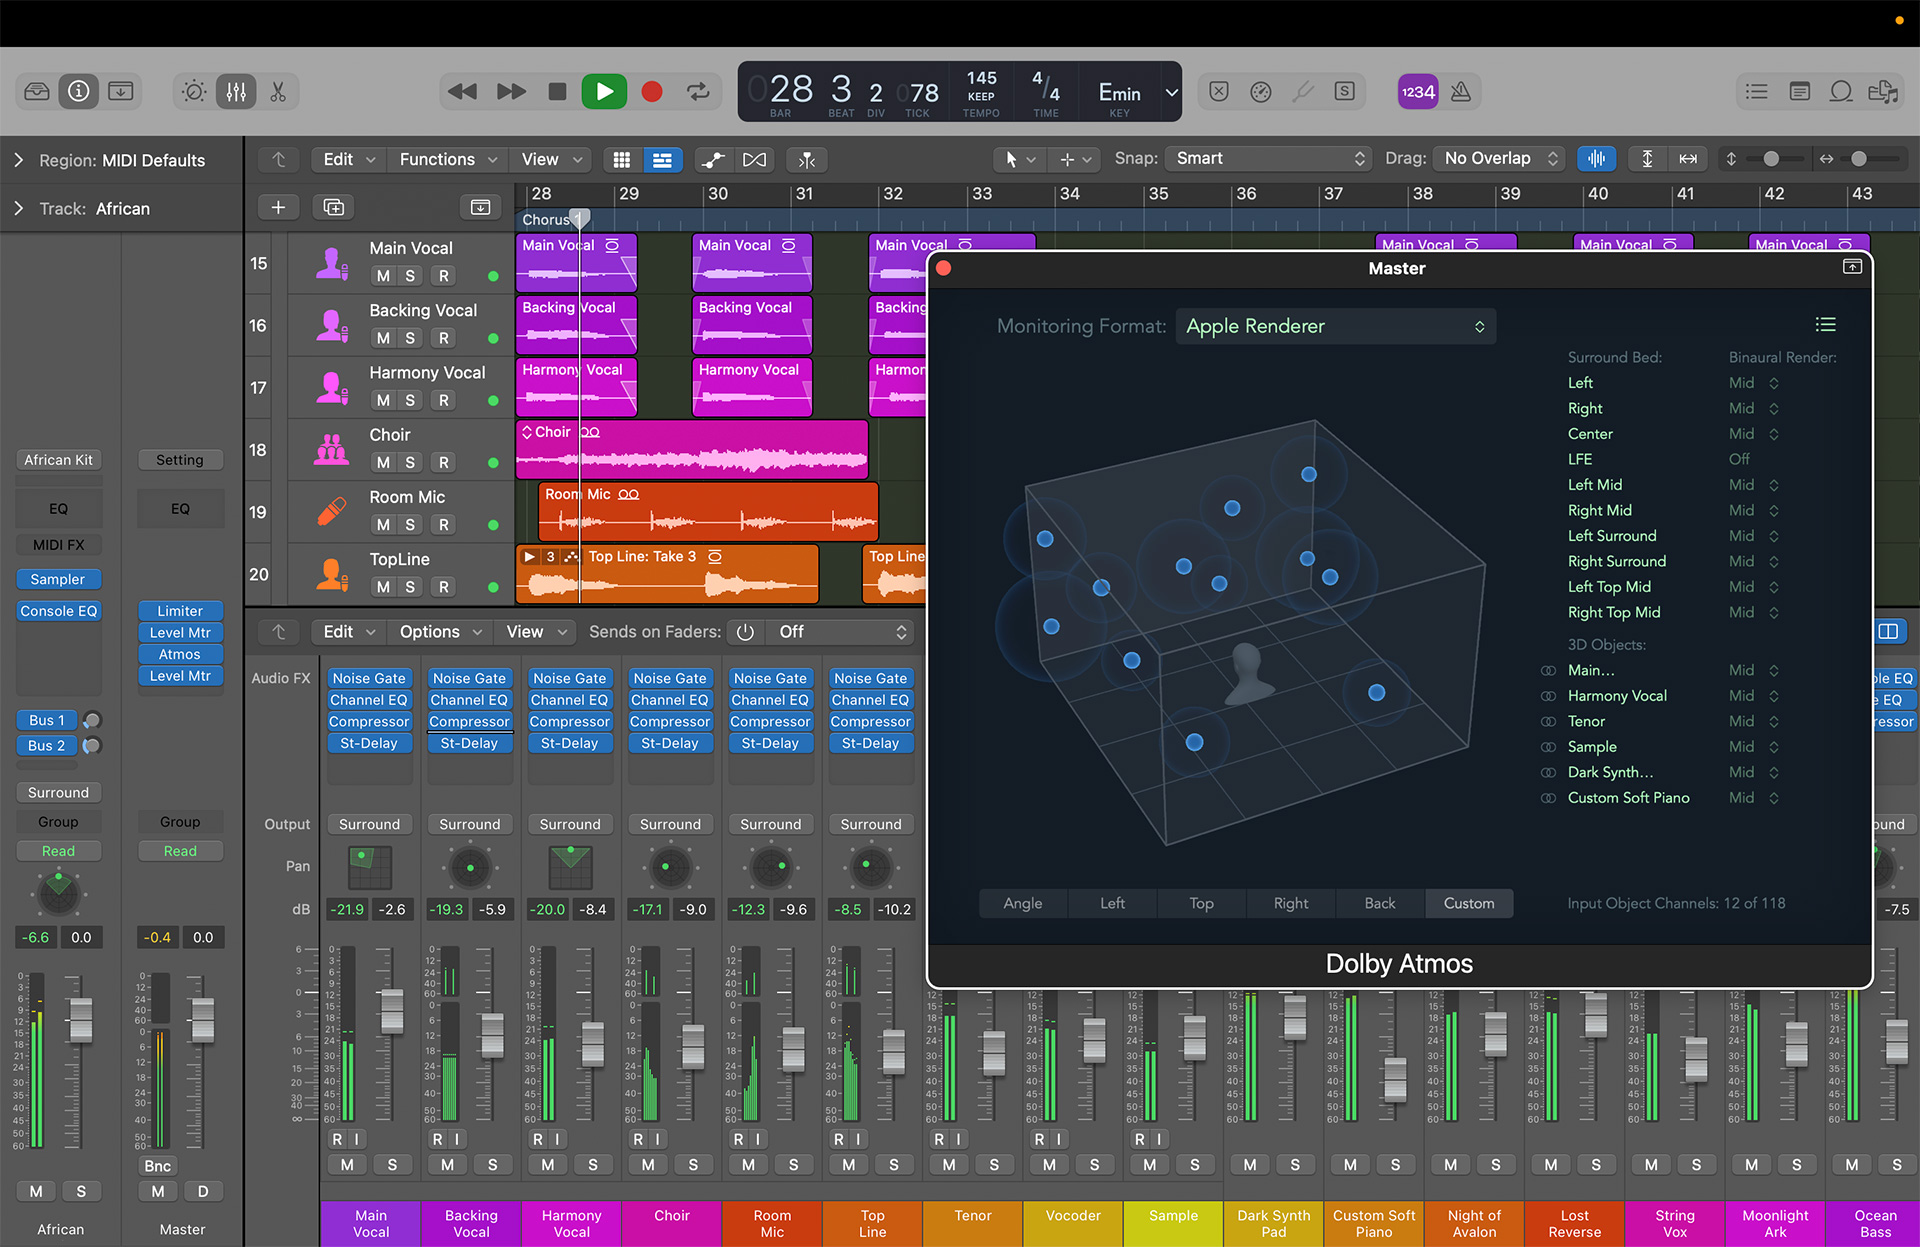Click the Rewind transport button

click(x=462, y=92)
